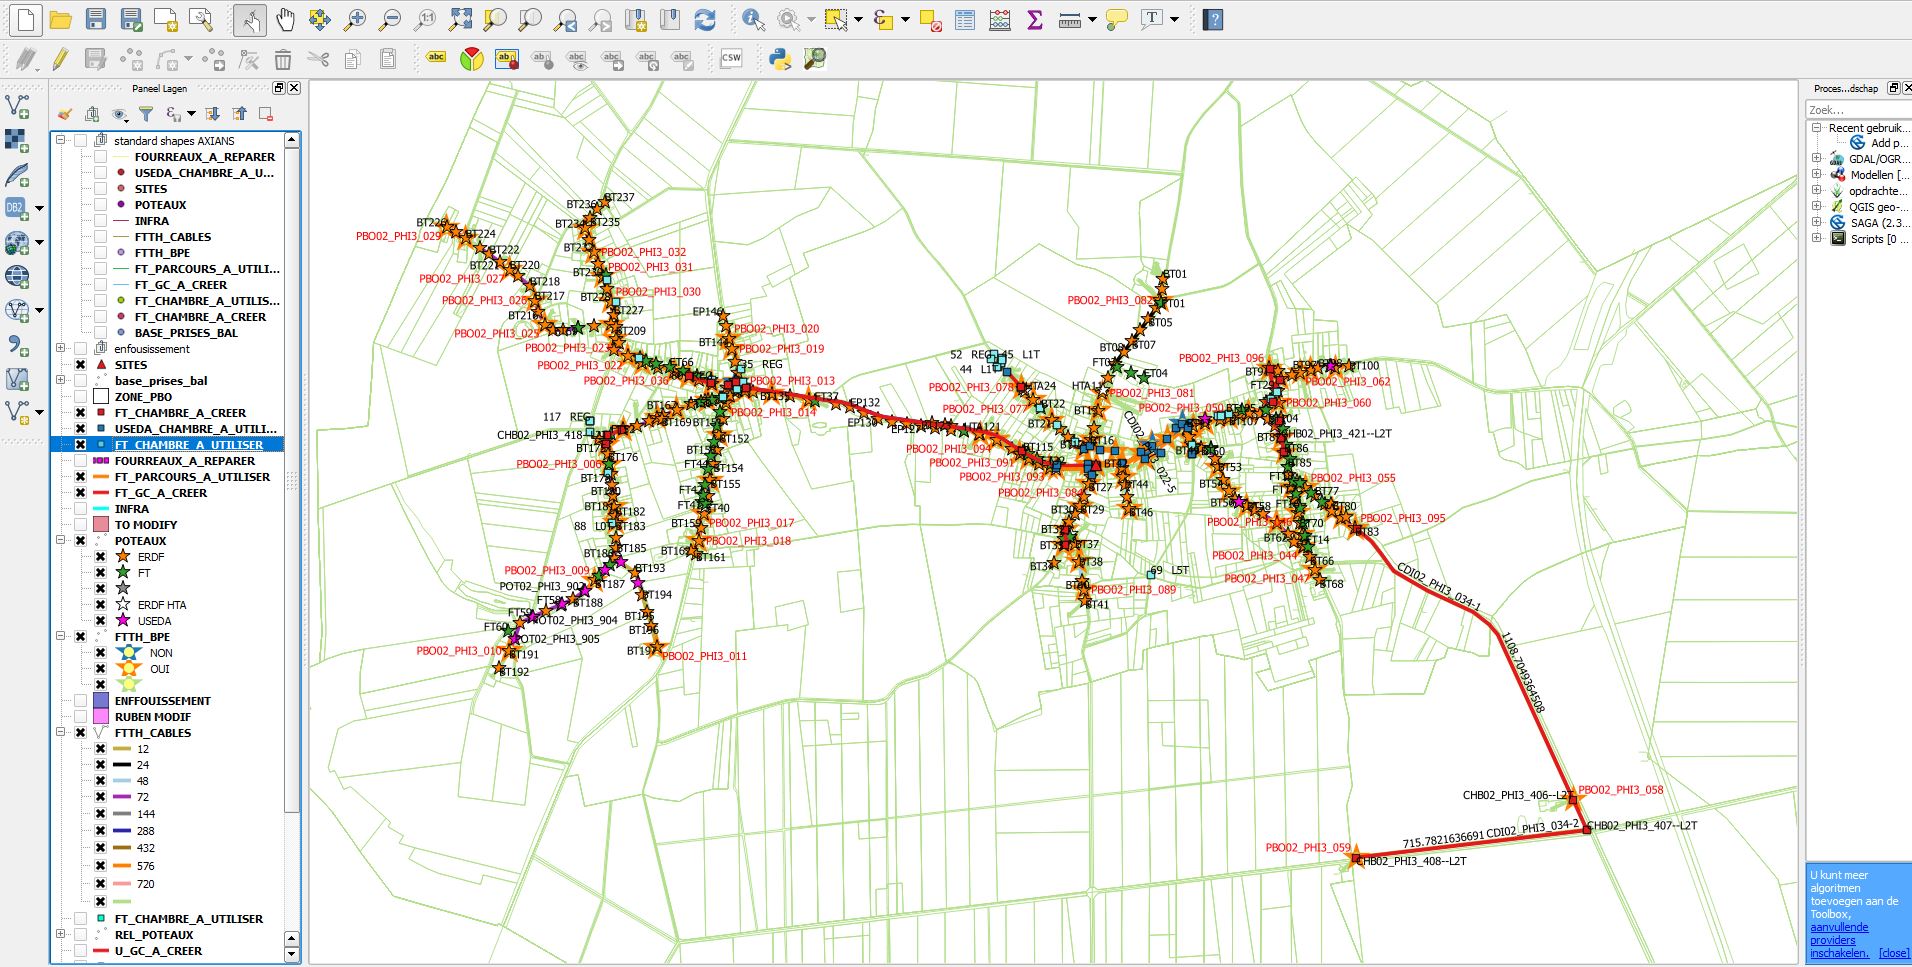Viewport: 1912px width, 967px height.
Task: Click the Add Vector Layer icon in sidebar
Action: tap(17, 105)
